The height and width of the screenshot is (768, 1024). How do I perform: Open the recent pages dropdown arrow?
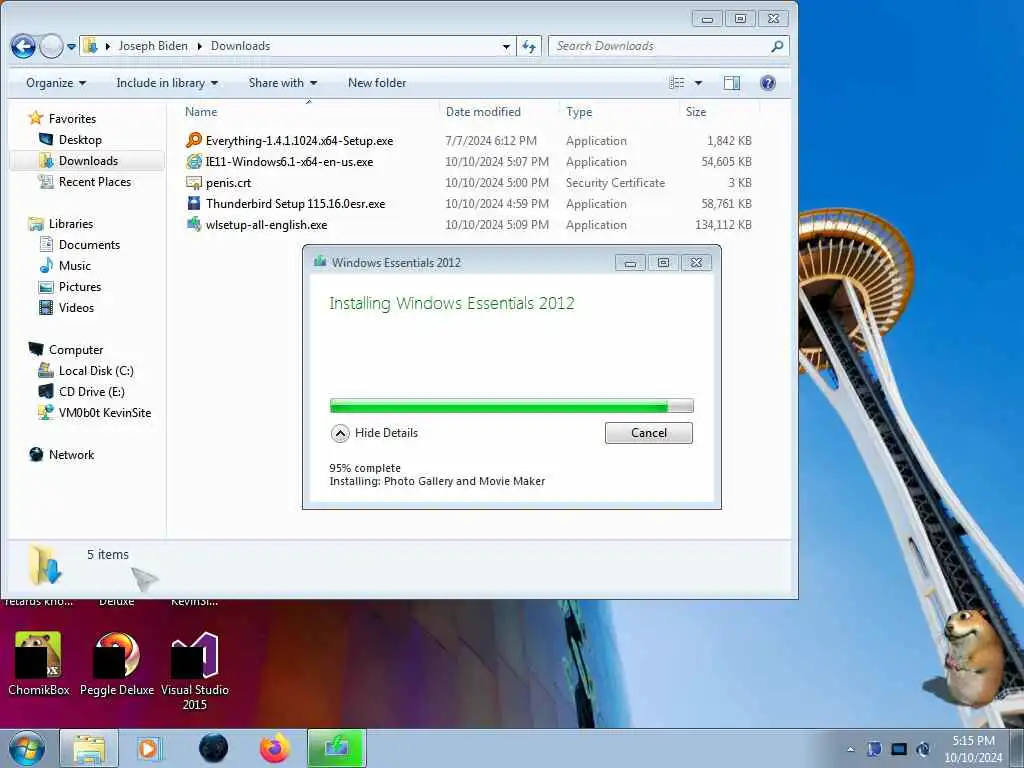[71, 46]
